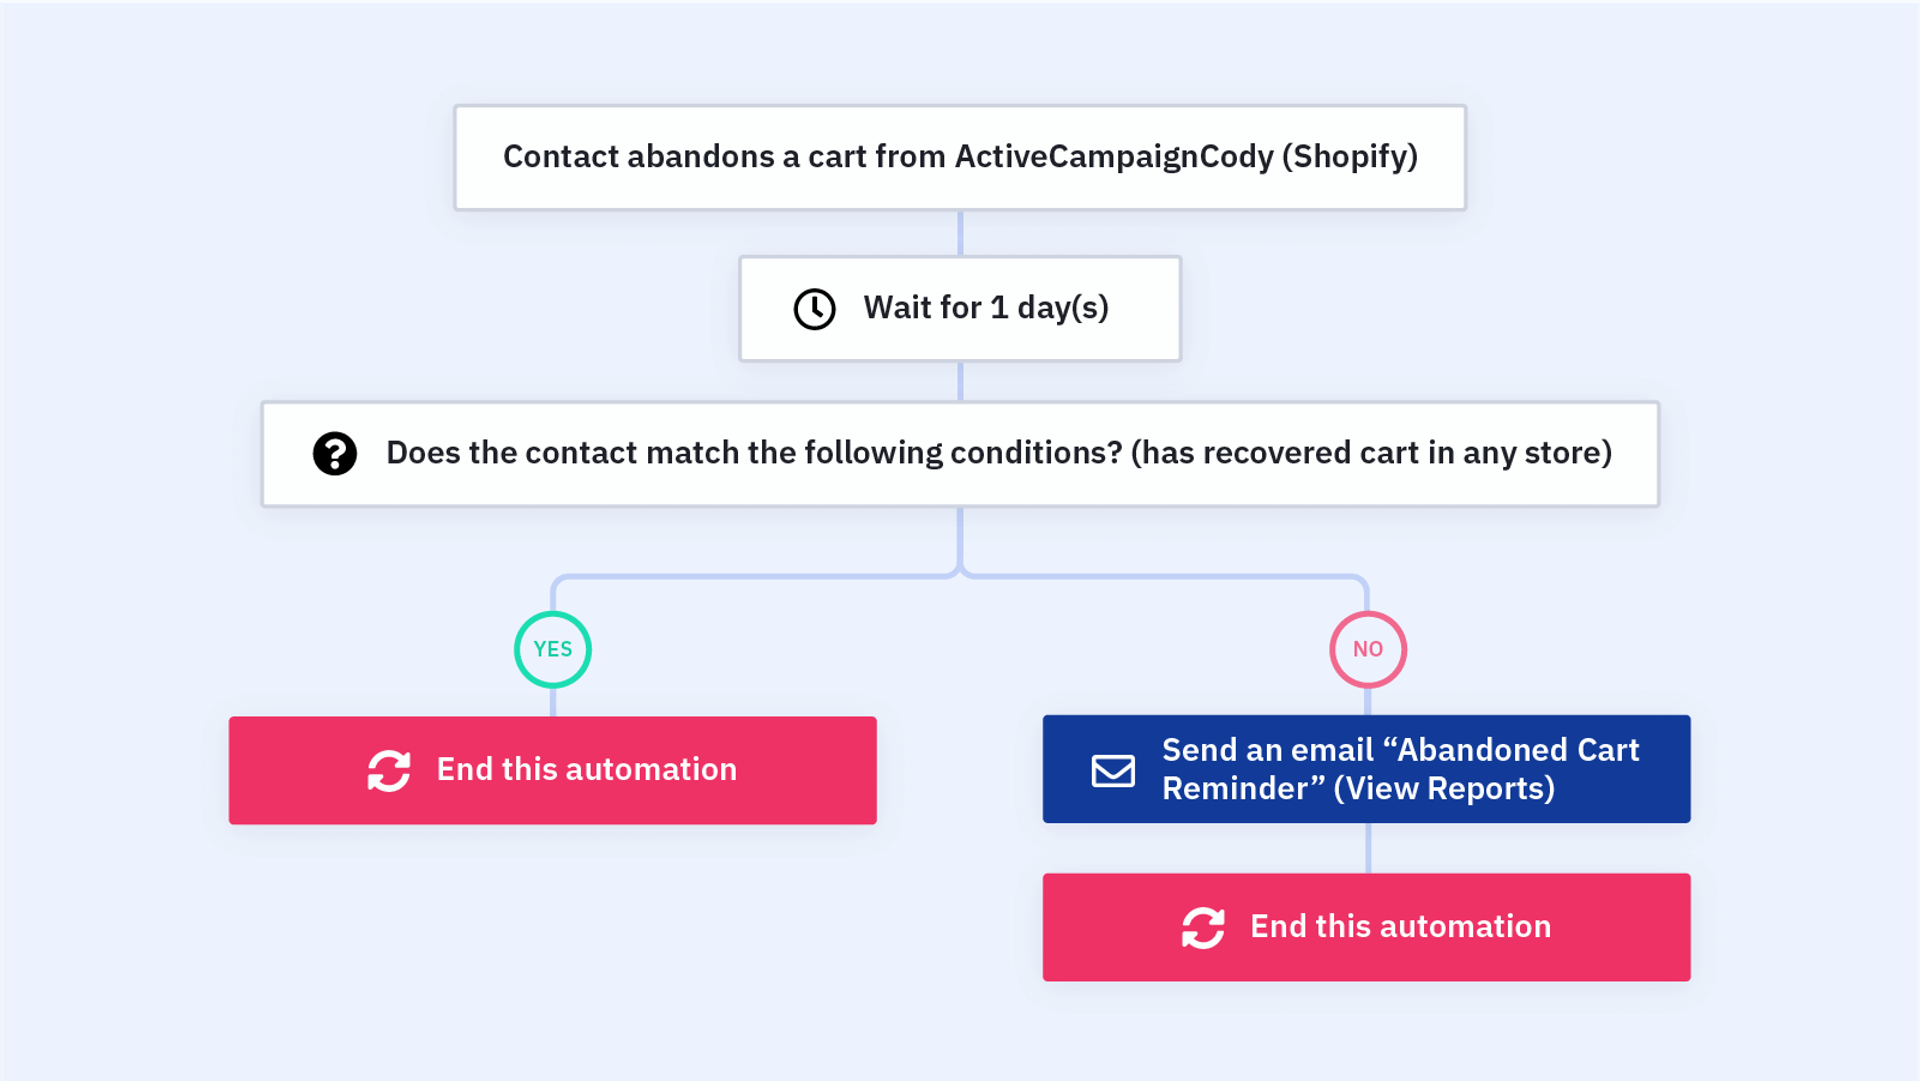Click "ActiveCampaignCody (Shopify)" in the trigger
The height and width of the screenshot is (1081, 1920).
tap(1186, 157)
